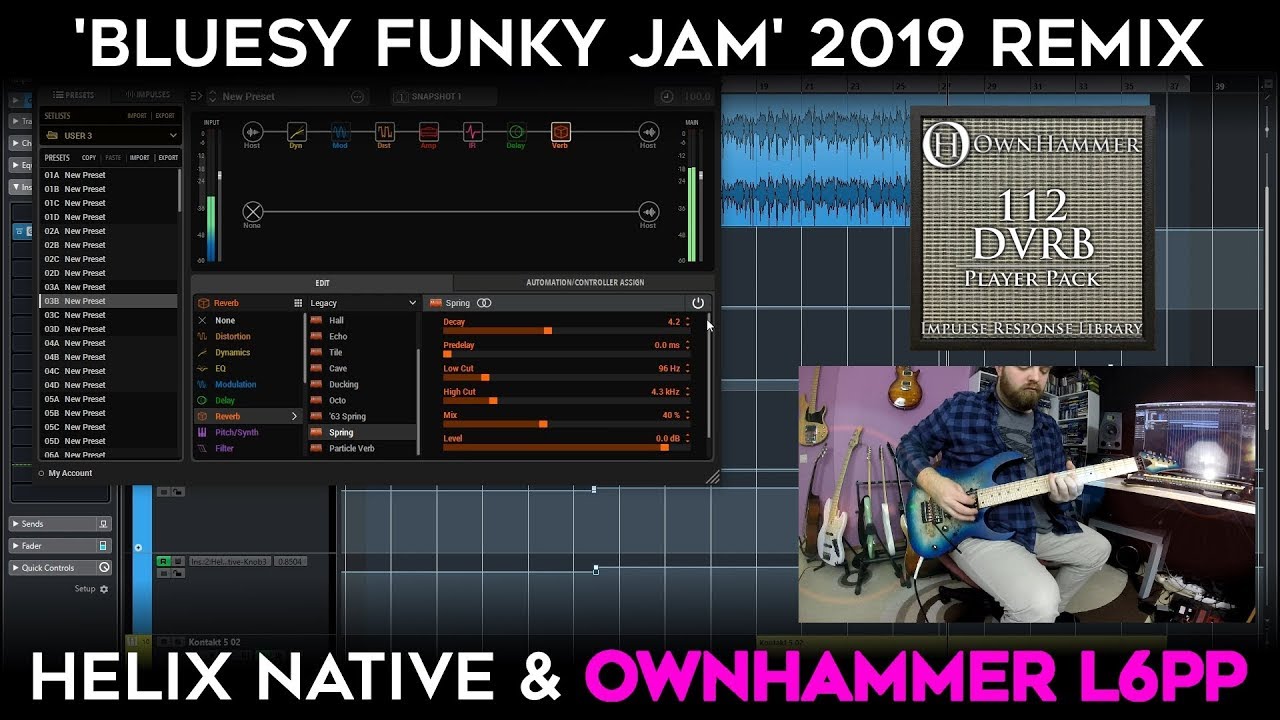Open Automation/Controller Assign tab
This screenshot has height=720, width=1280.
[585, 283]
